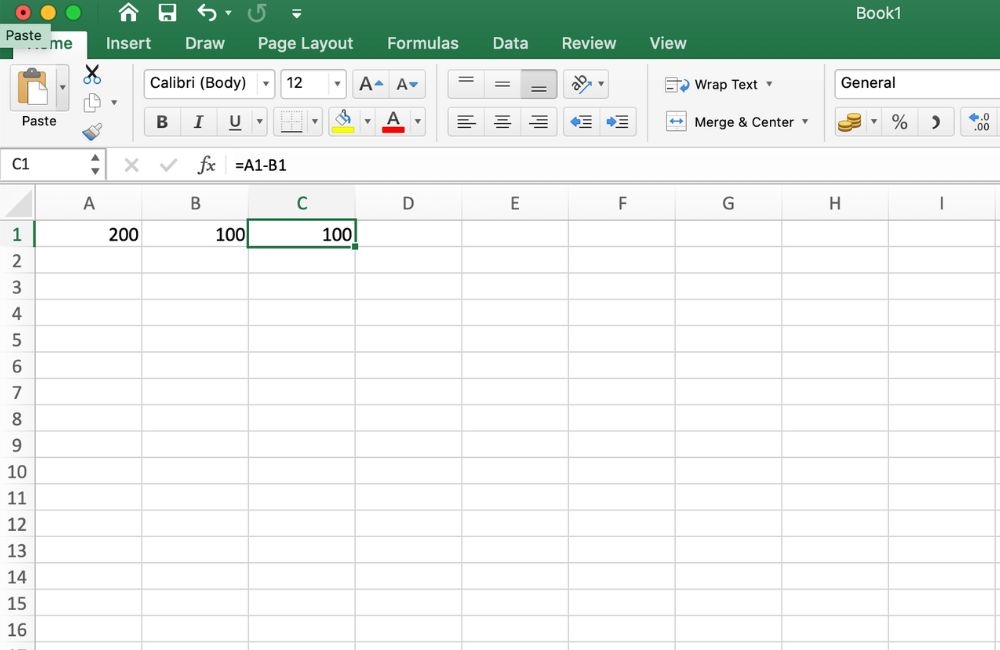This screenshot has width=1000, height=650.
Task: Open underline style dropdown arrow
Action: point(260,122)
